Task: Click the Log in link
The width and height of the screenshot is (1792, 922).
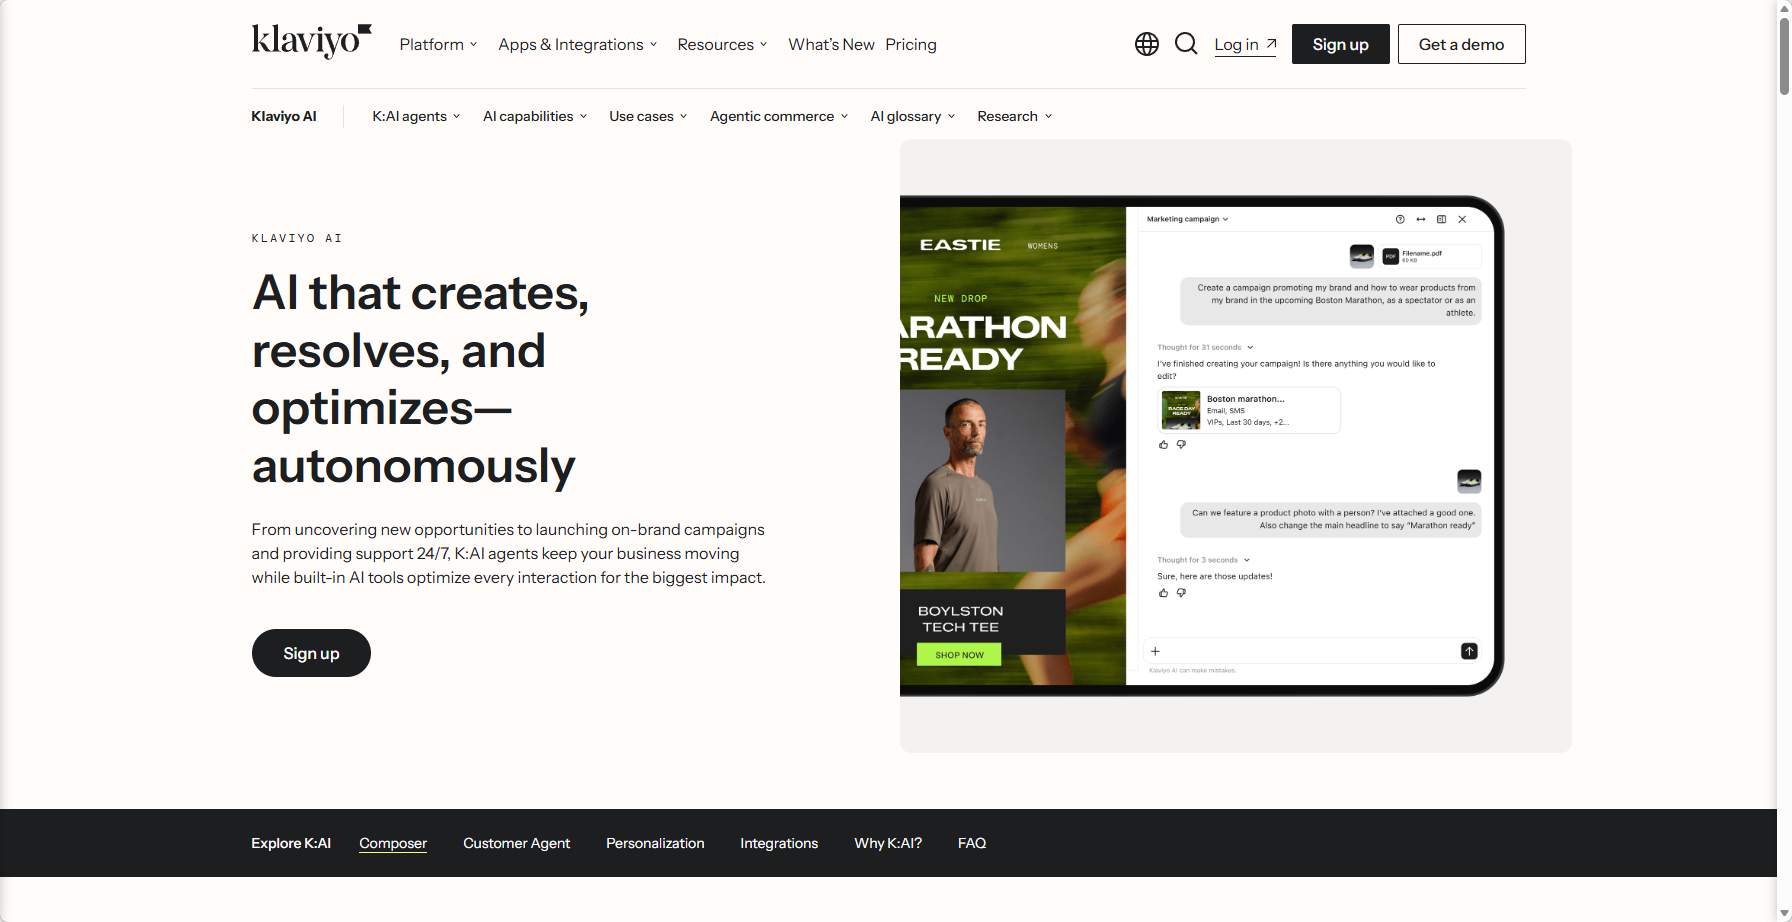Action: pos(1245,44)
